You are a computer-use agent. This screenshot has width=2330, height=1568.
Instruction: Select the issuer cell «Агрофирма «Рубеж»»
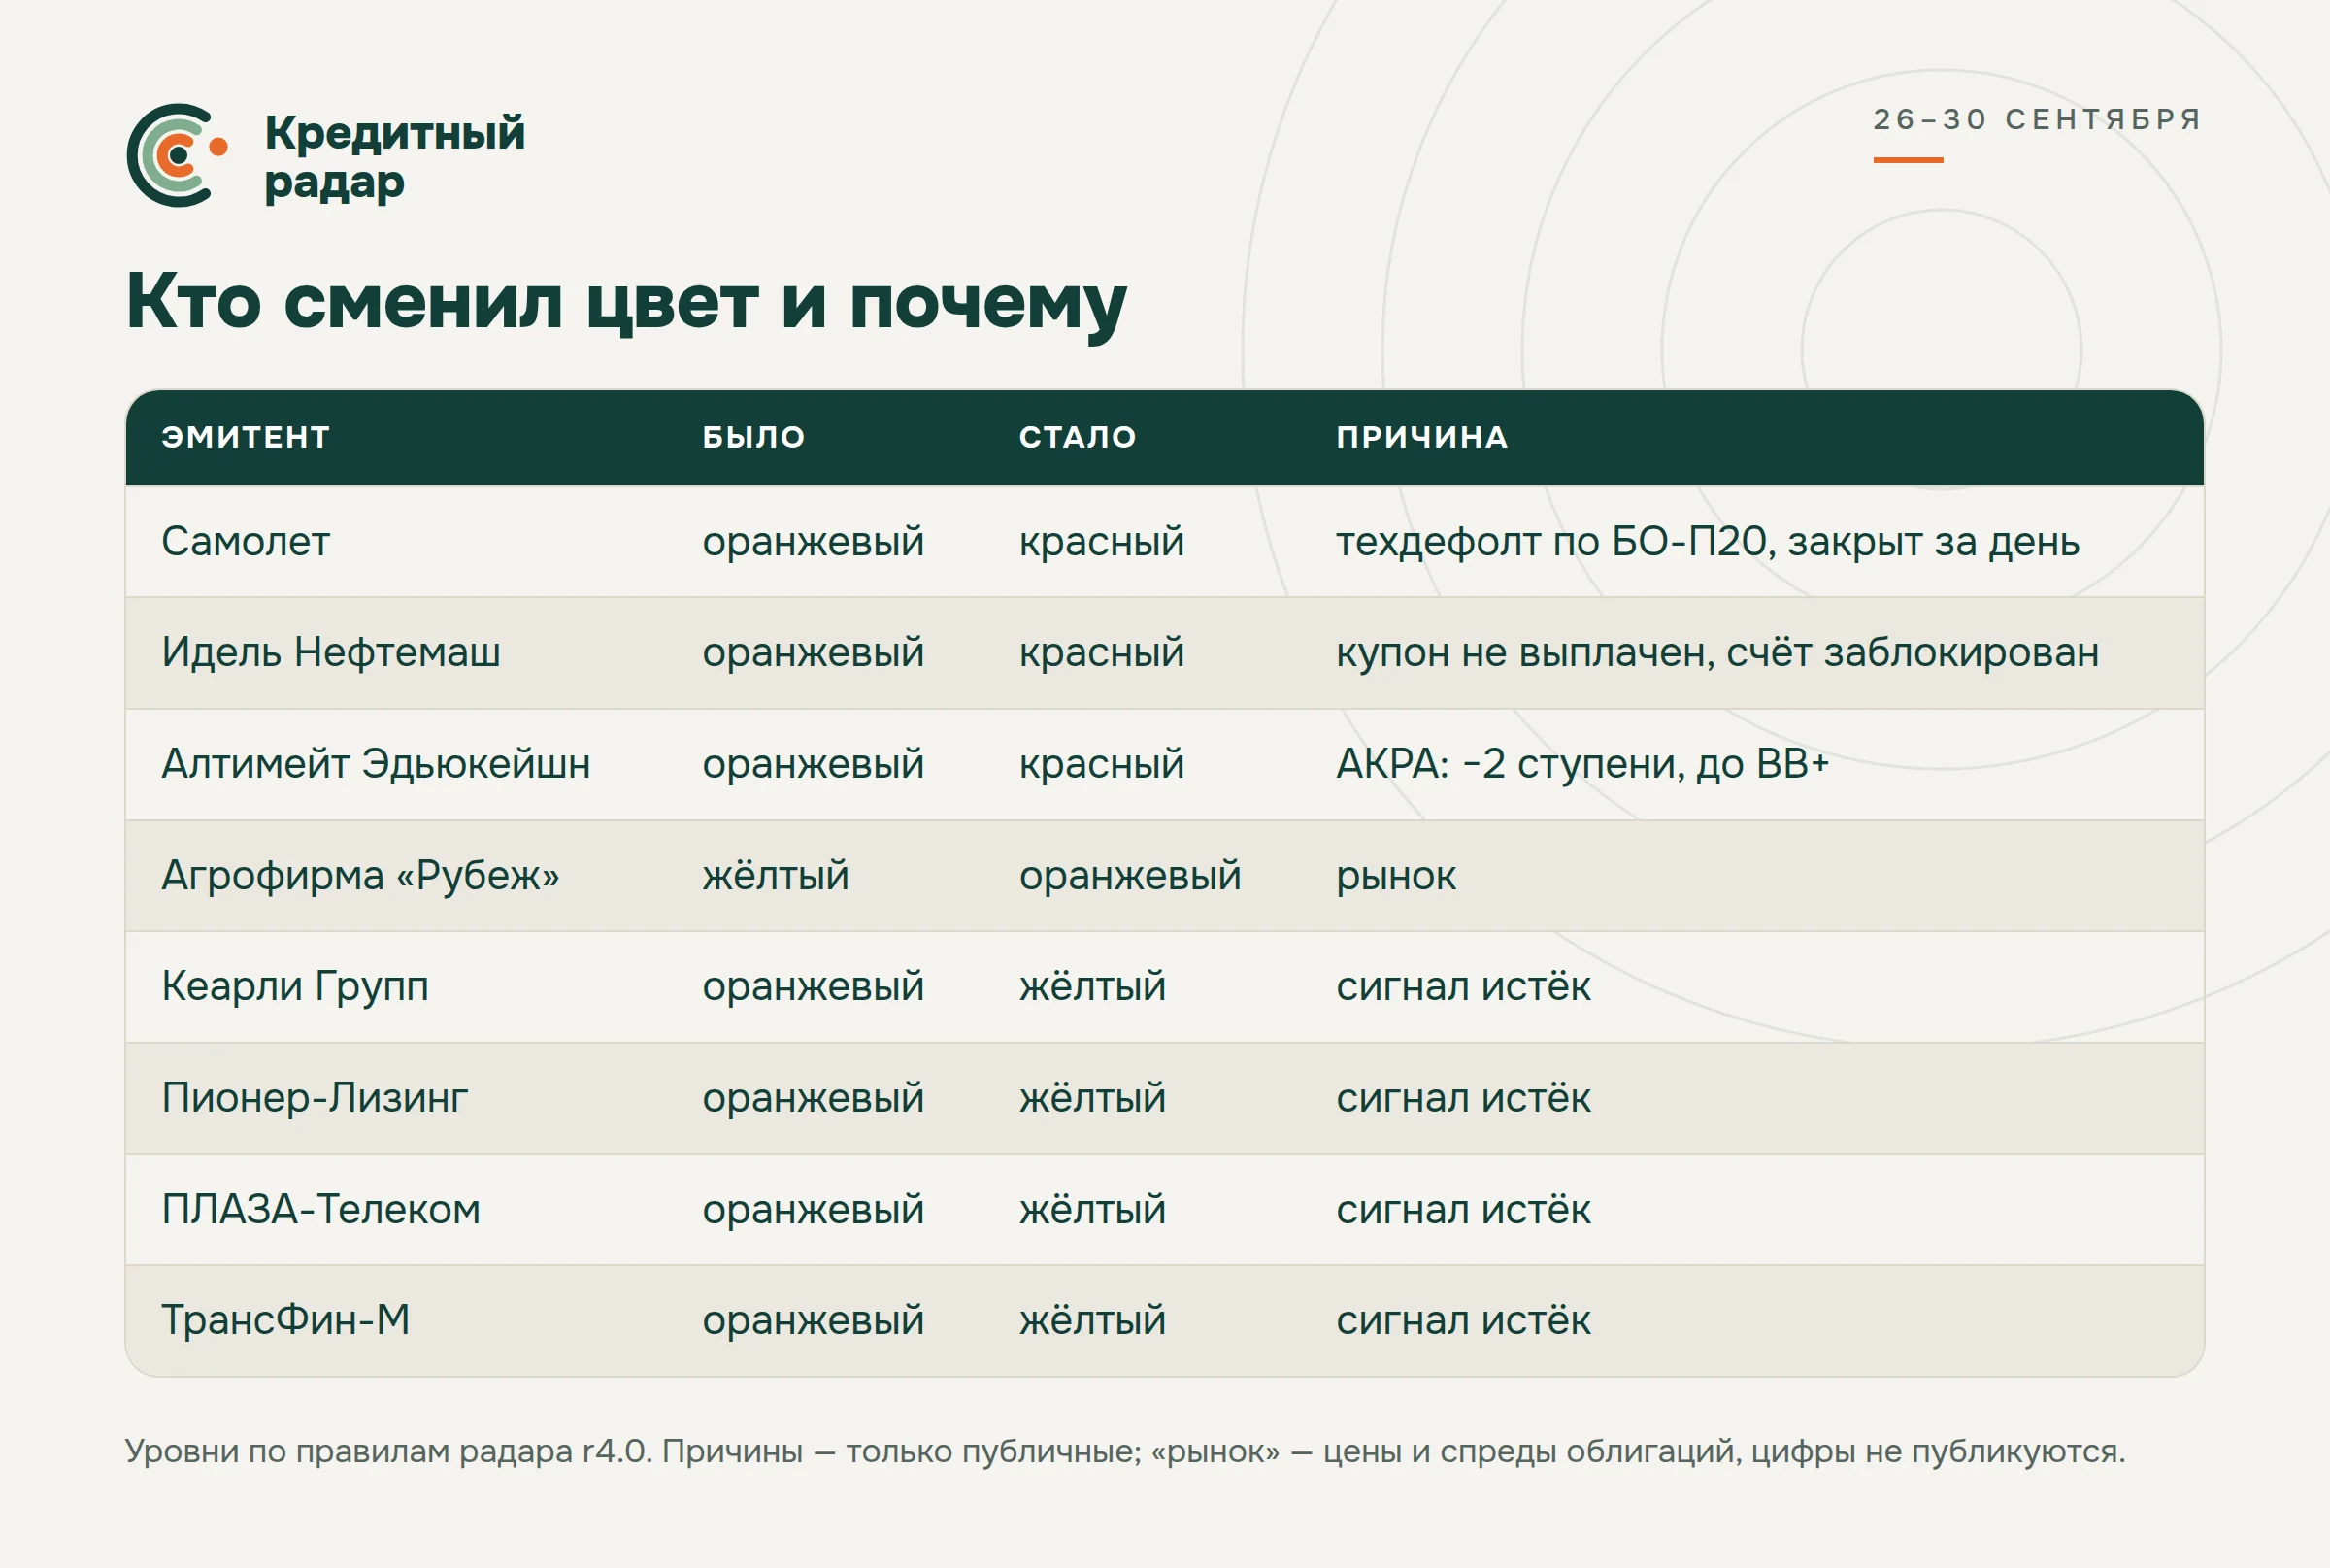[x=361, y=876]
